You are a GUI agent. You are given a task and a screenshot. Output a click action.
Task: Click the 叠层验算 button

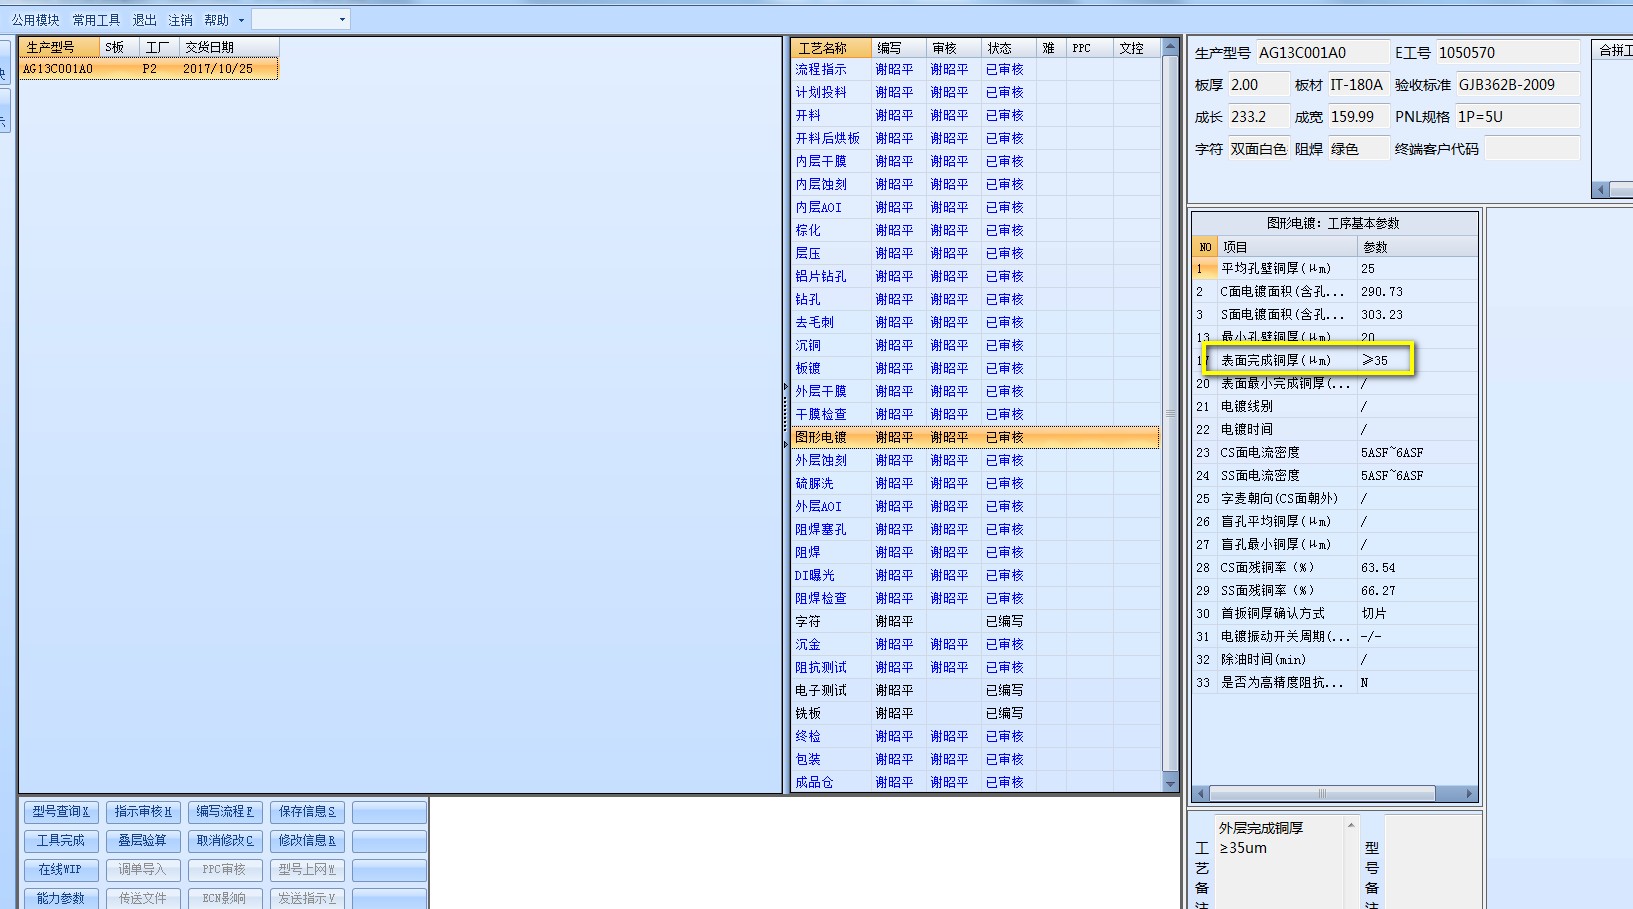click(x=143, y=841)
